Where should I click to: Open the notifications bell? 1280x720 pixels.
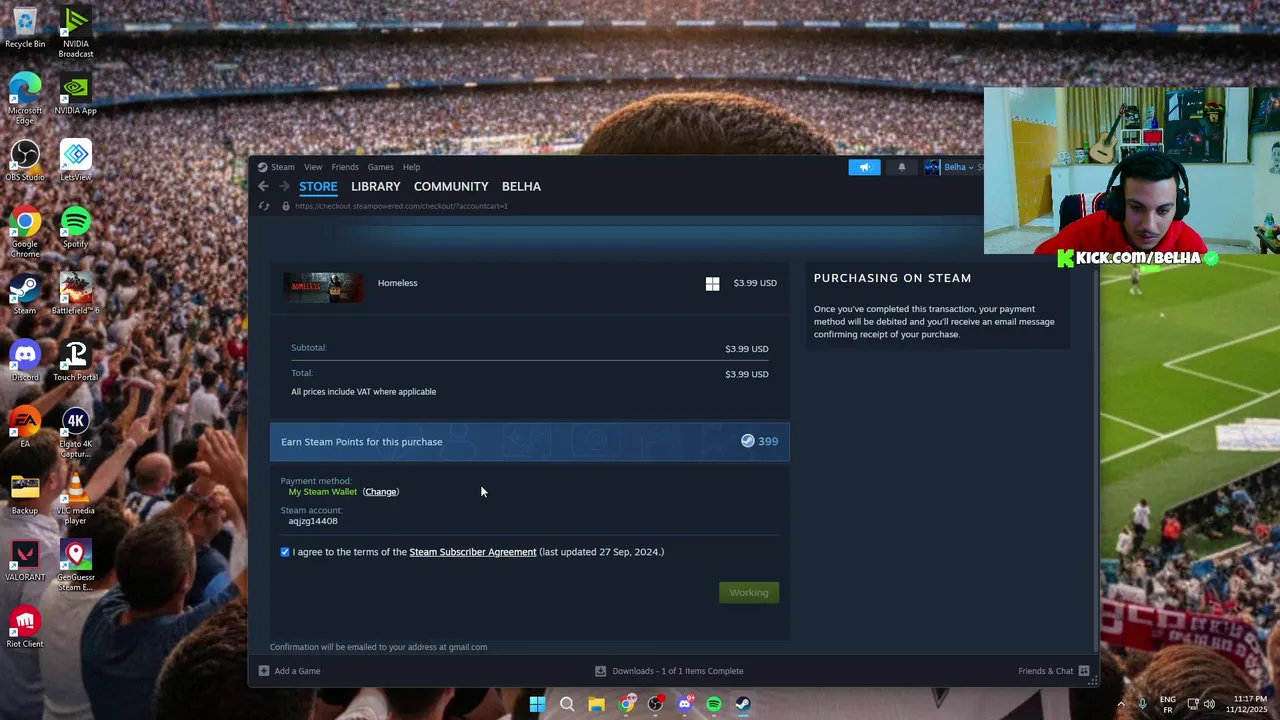901,167
